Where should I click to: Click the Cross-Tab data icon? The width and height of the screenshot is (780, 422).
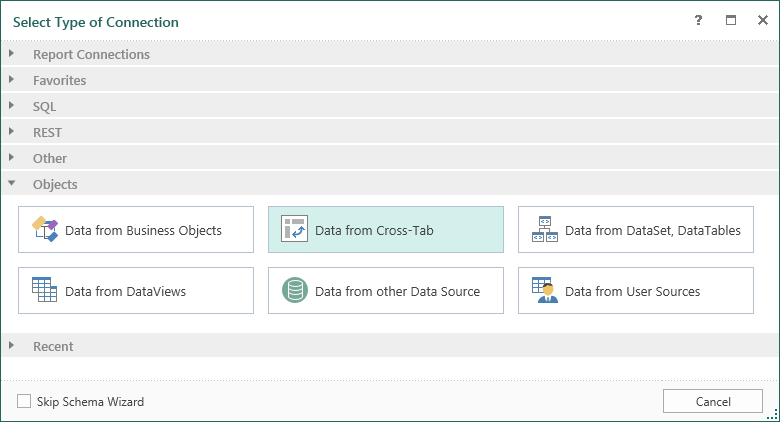pos(294,230)
